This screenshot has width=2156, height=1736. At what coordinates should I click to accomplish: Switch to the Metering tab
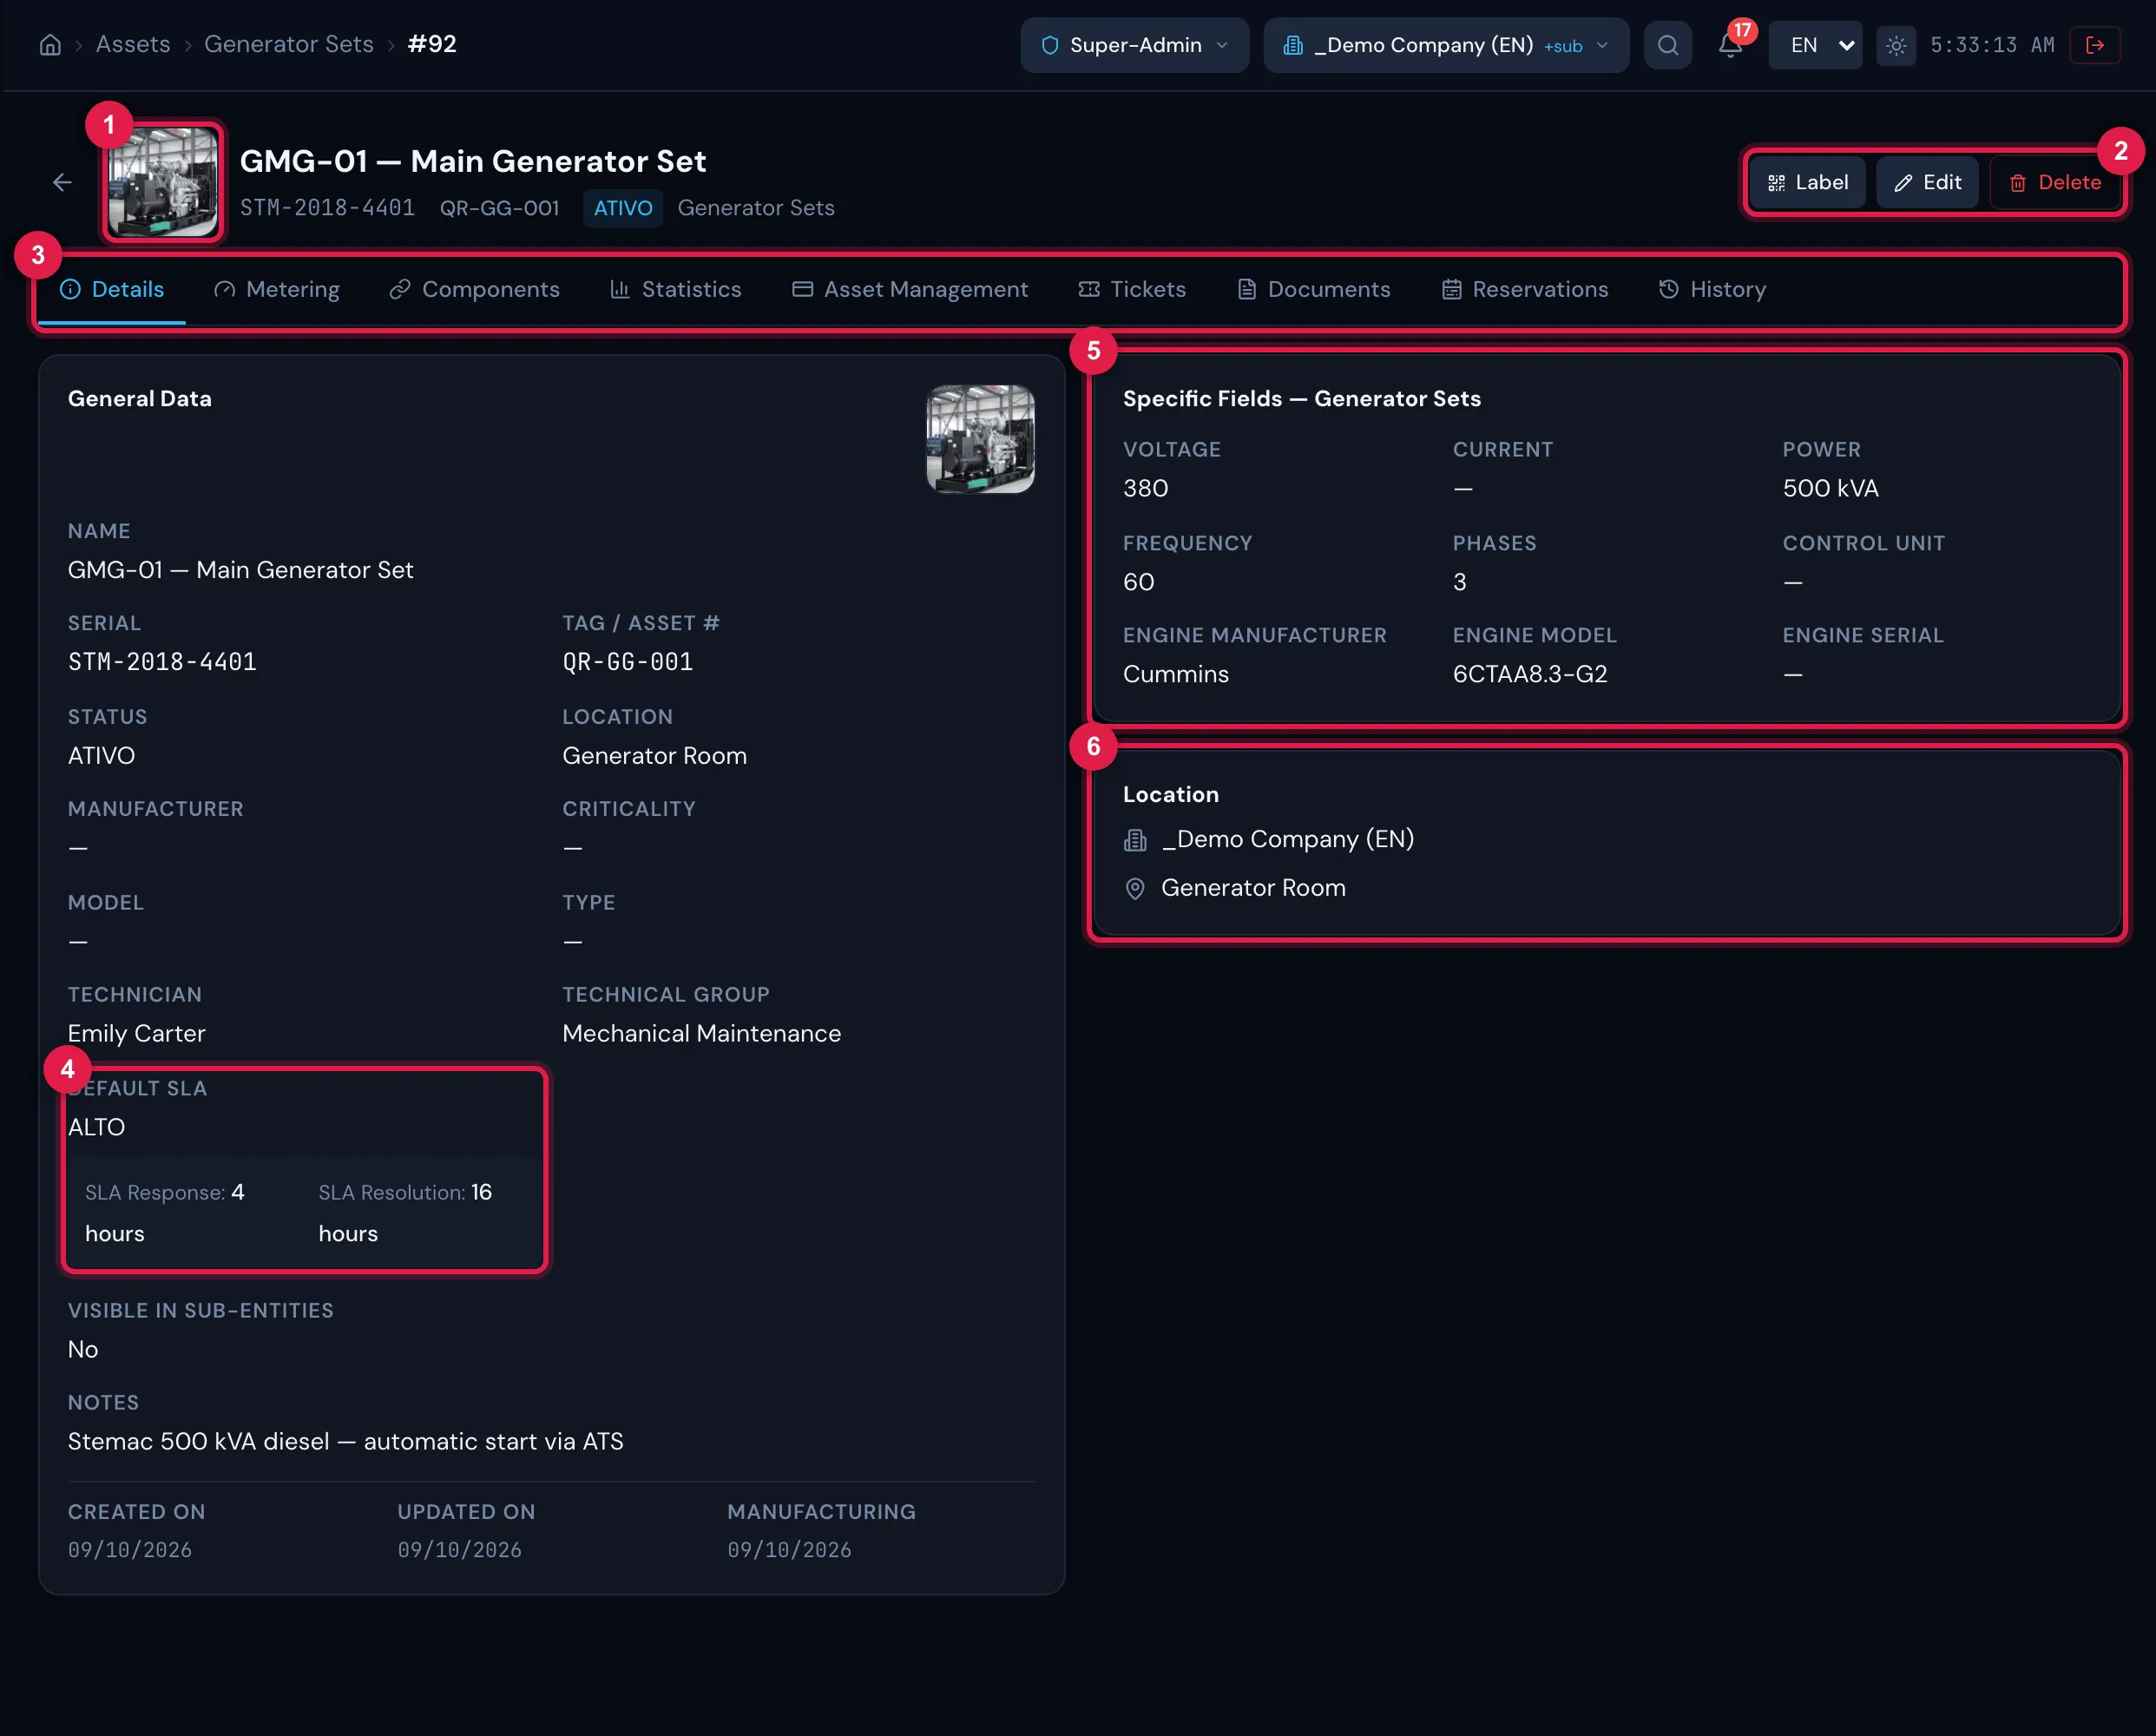click(x=277, y=289)
